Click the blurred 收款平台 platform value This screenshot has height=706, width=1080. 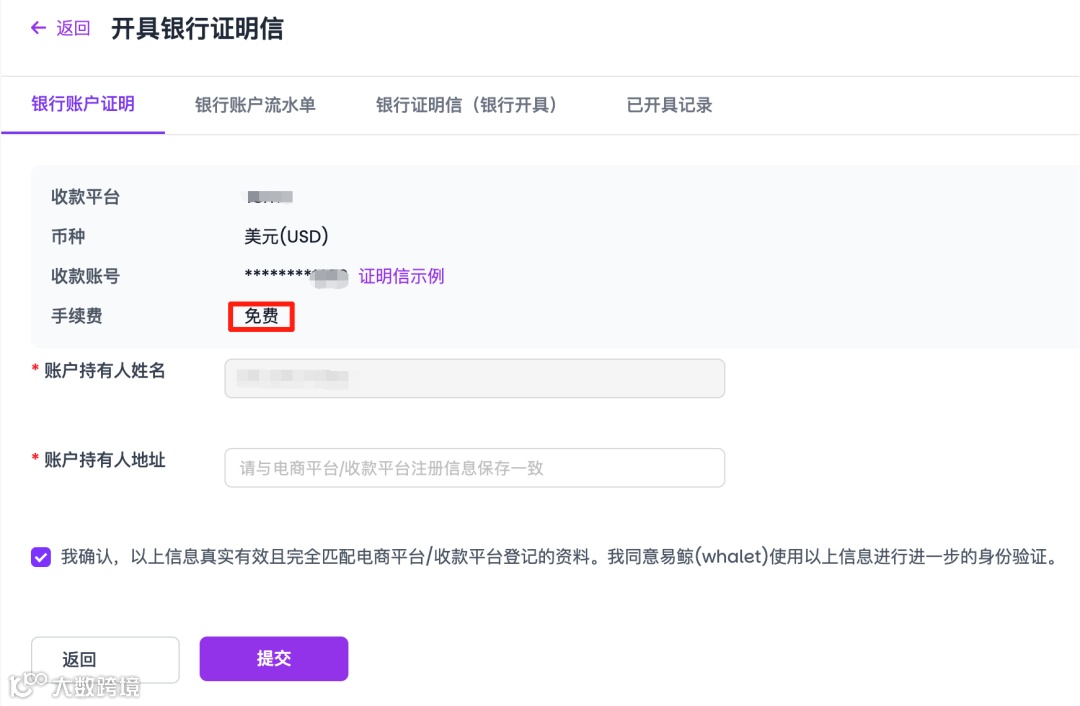(269, 197)
